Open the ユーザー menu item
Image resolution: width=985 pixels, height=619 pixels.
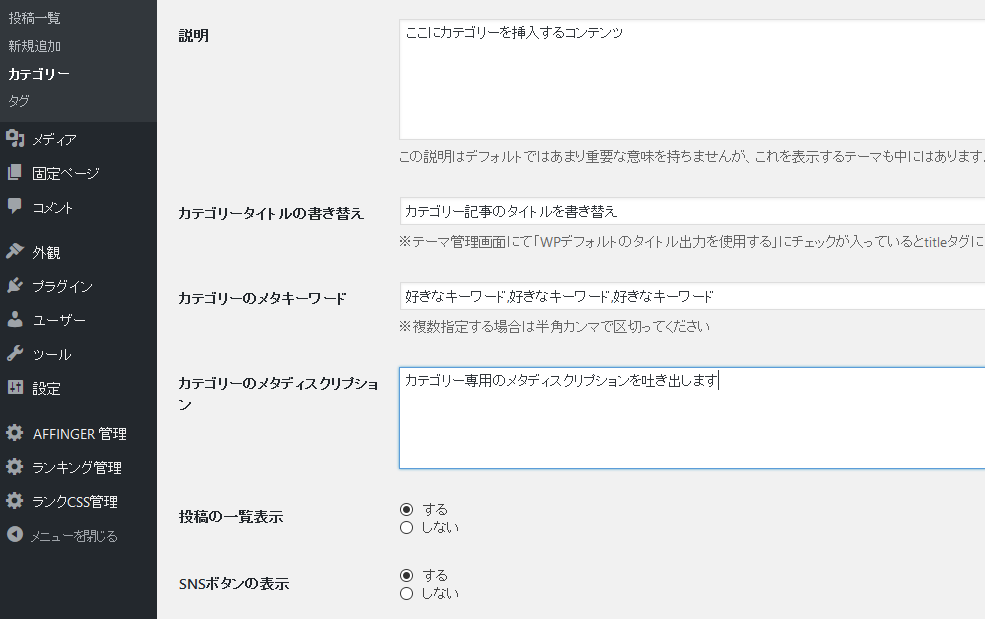click(x=59, y=320)
